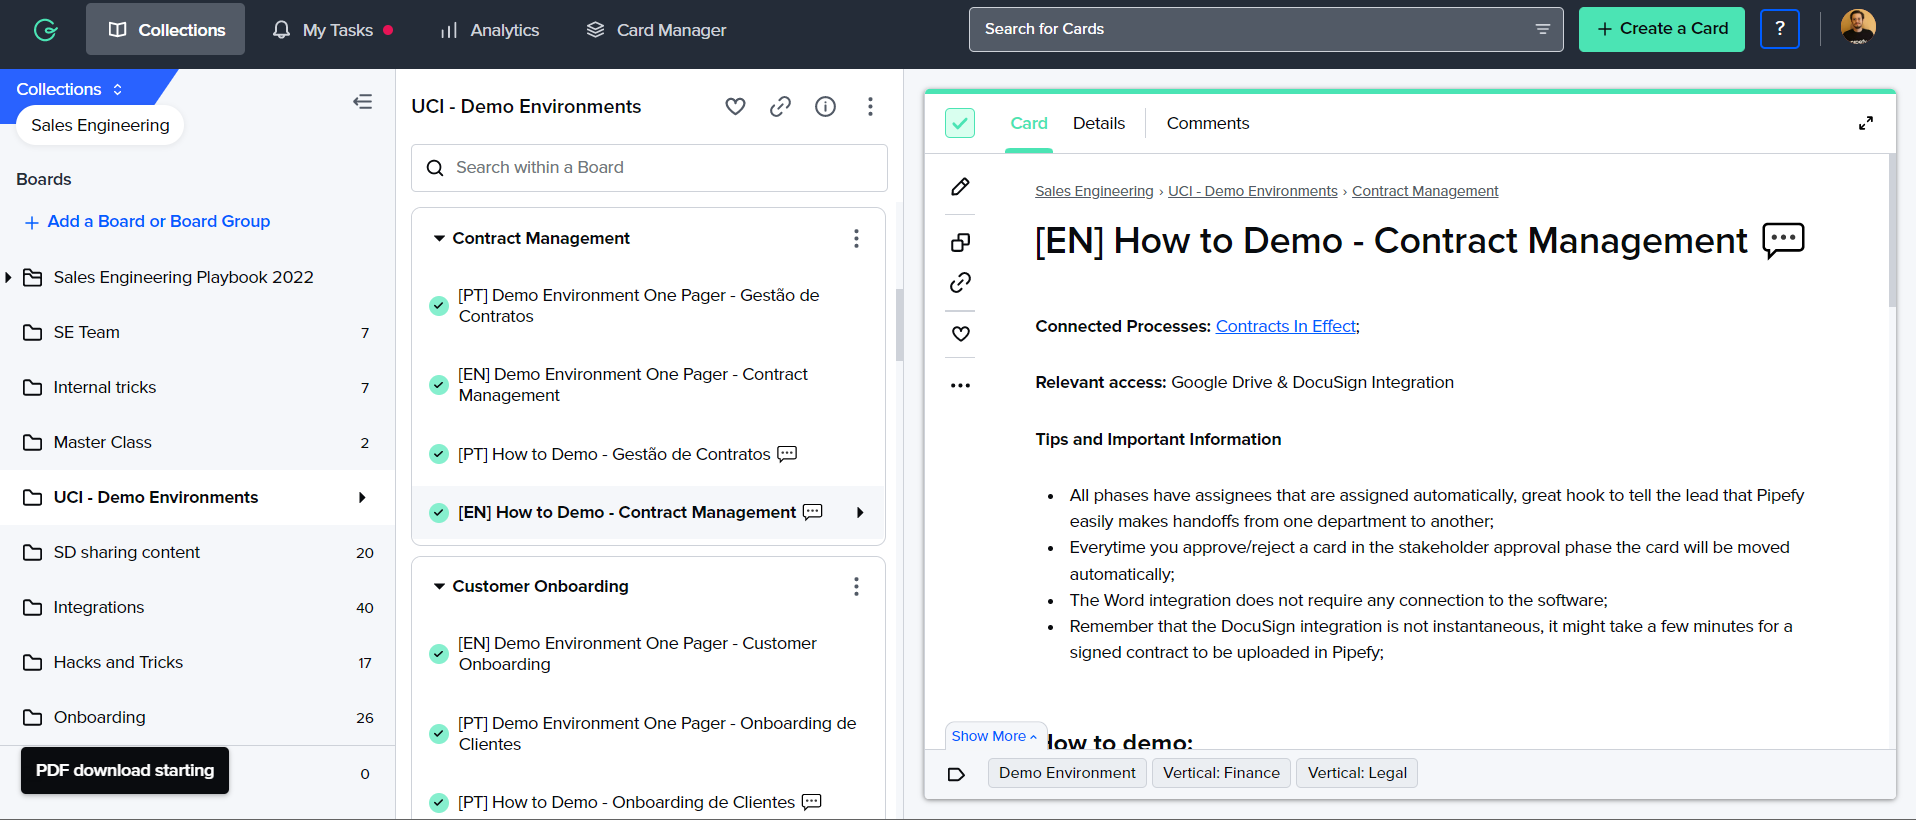Edit the card with pencil icon
This screenshot has height=820, width=1916.
pos(960,187)
